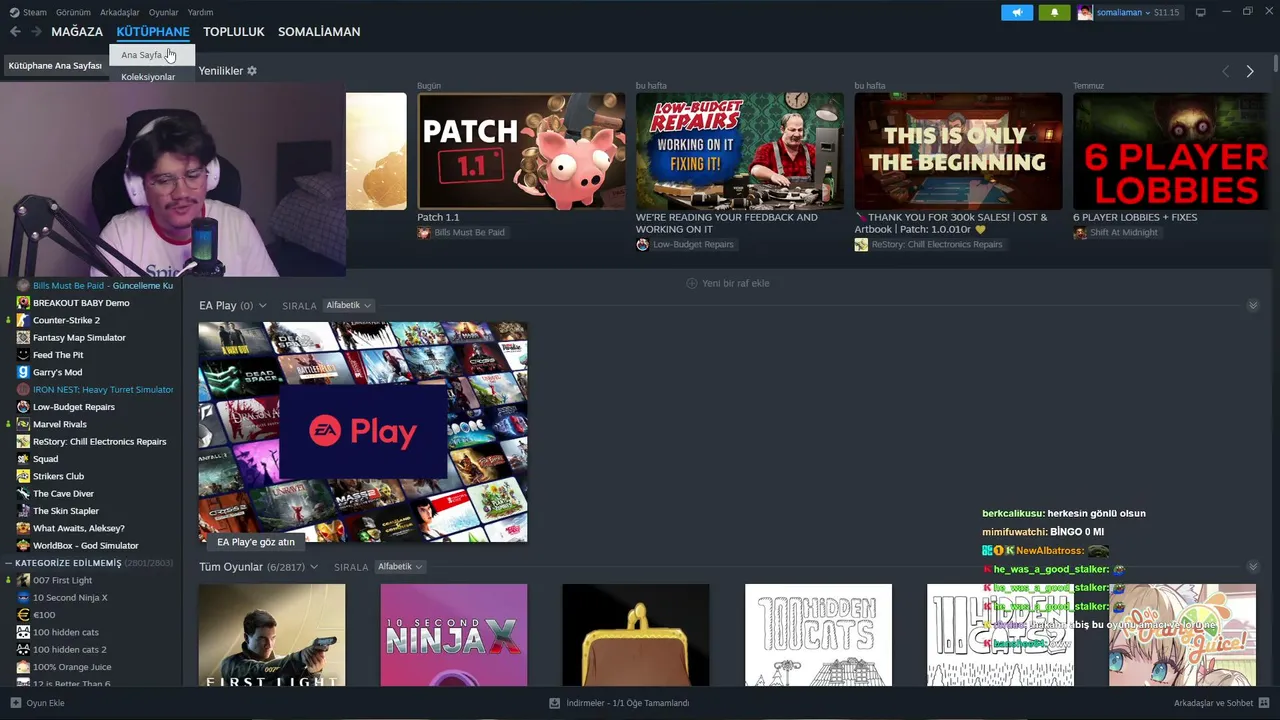Click Yeni bir raf ekle to add shelf
Image resolution: width=1280 pixels, height=720 pixels.
pyautogui.click(x=728, y=283)
